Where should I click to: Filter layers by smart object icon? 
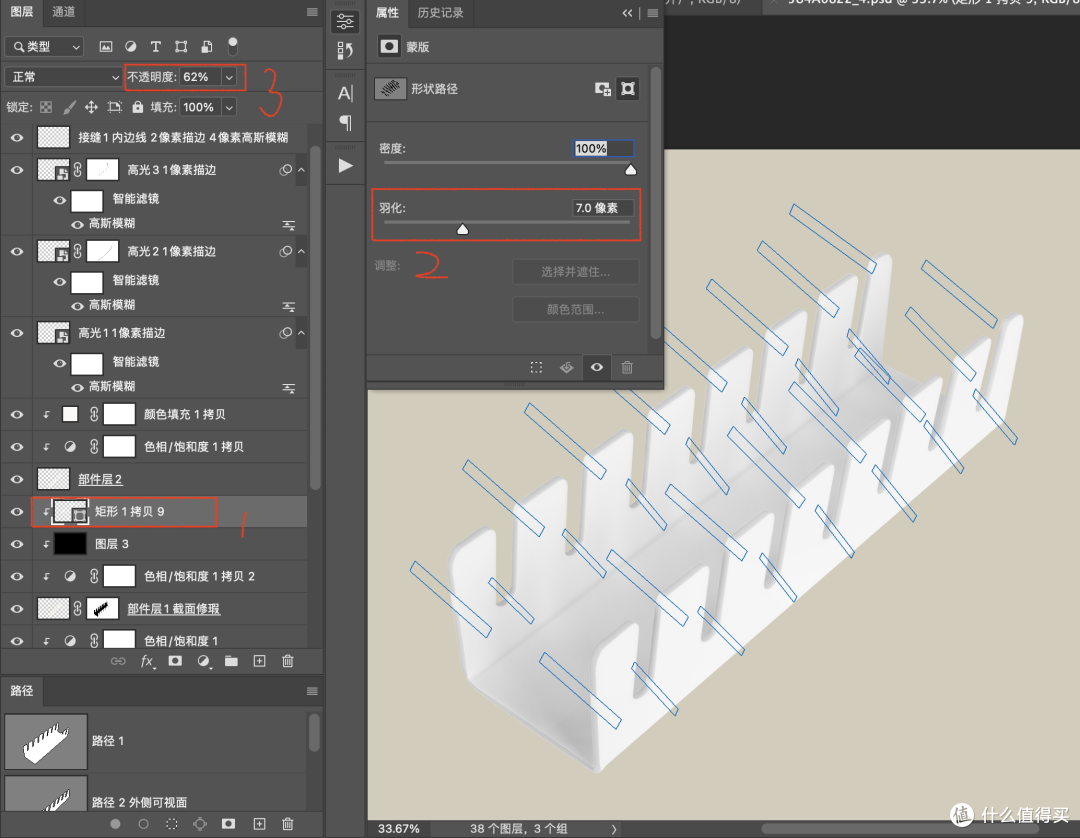(x=207, y=47)
